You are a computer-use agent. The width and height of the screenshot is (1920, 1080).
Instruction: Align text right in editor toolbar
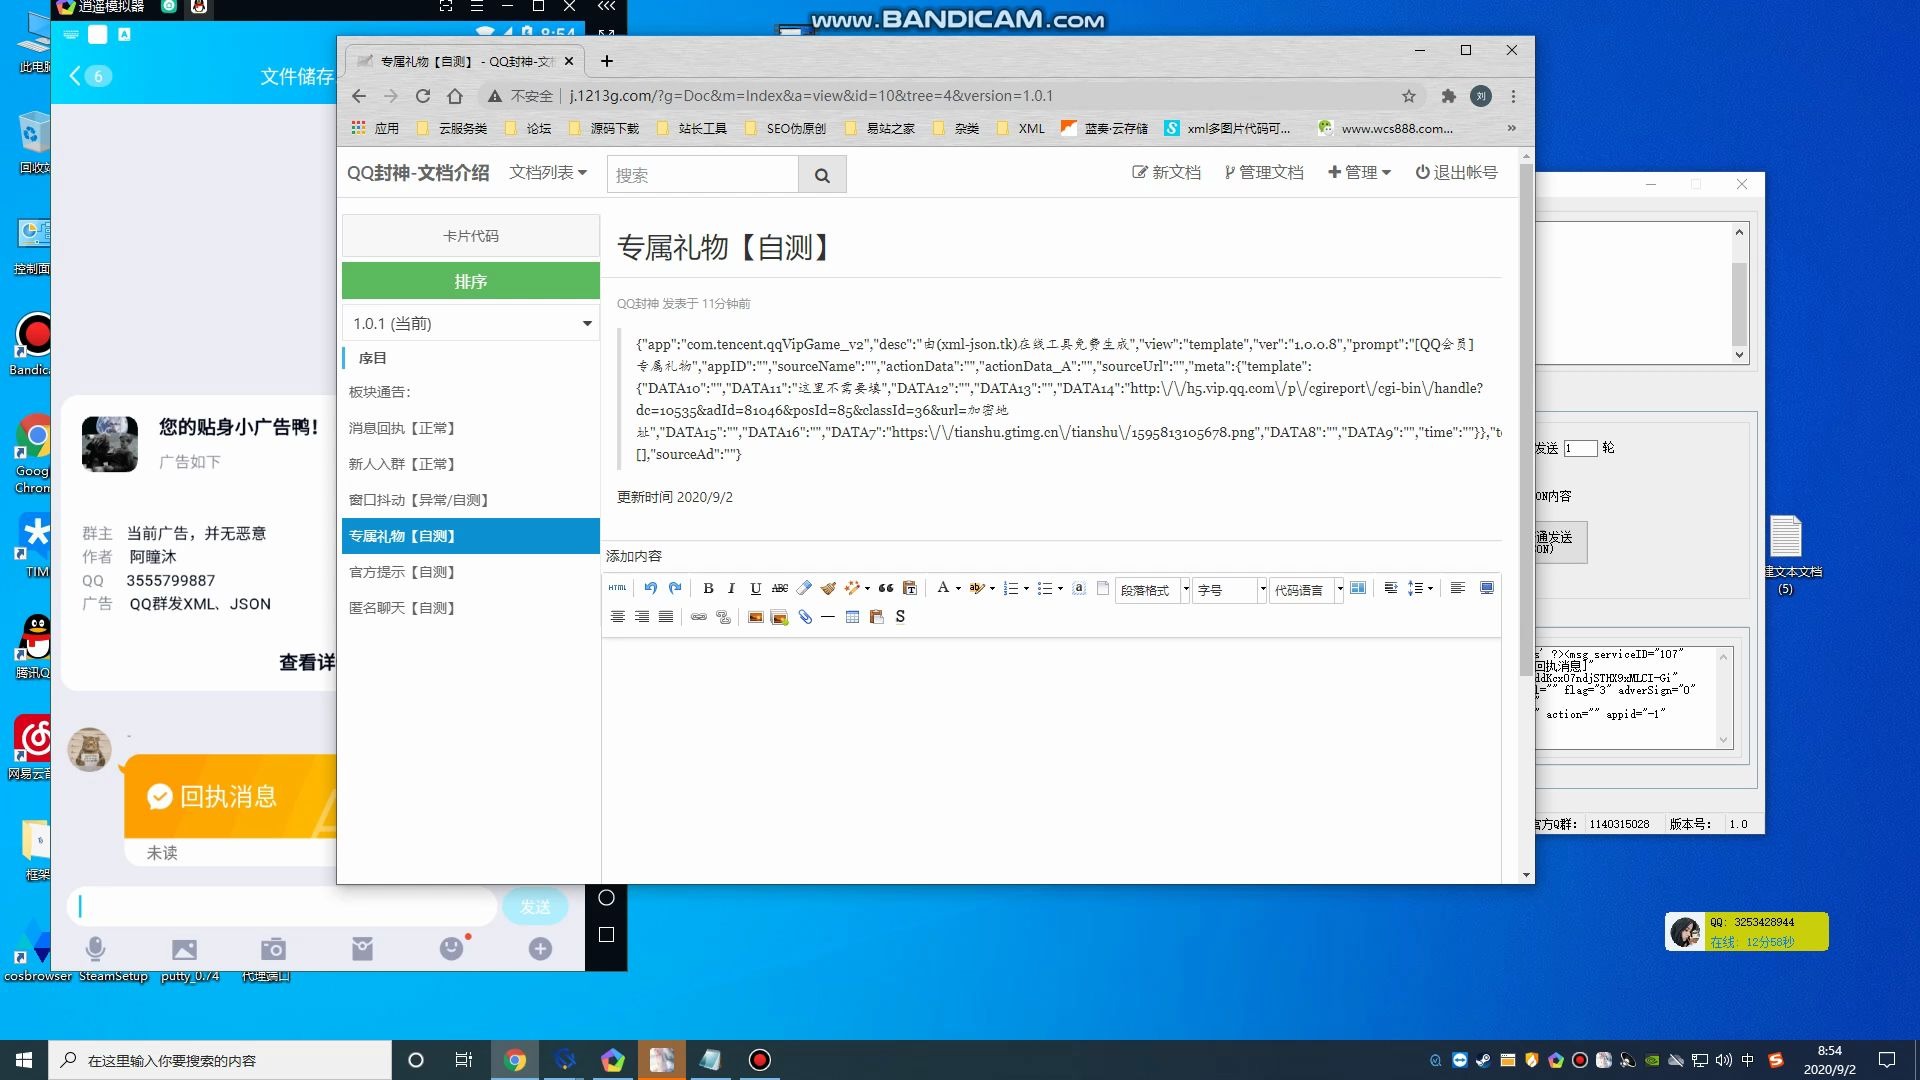pos(642,617)
